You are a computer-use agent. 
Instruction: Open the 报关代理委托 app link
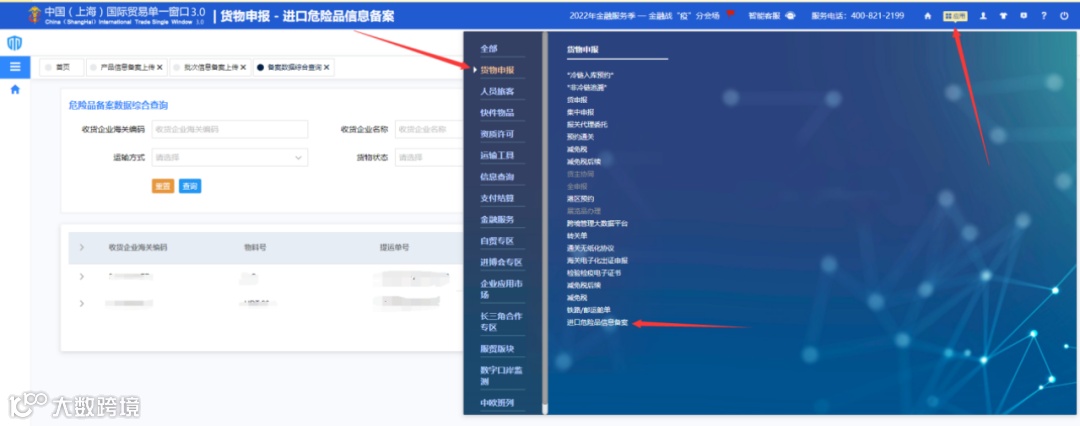tap(587, 124)
